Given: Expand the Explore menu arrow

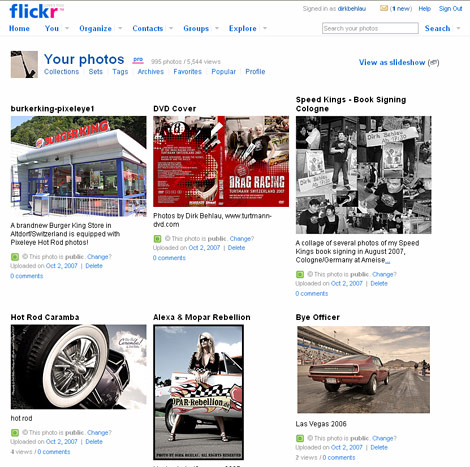Looking at the screenshot, I should tap(265, 28).
